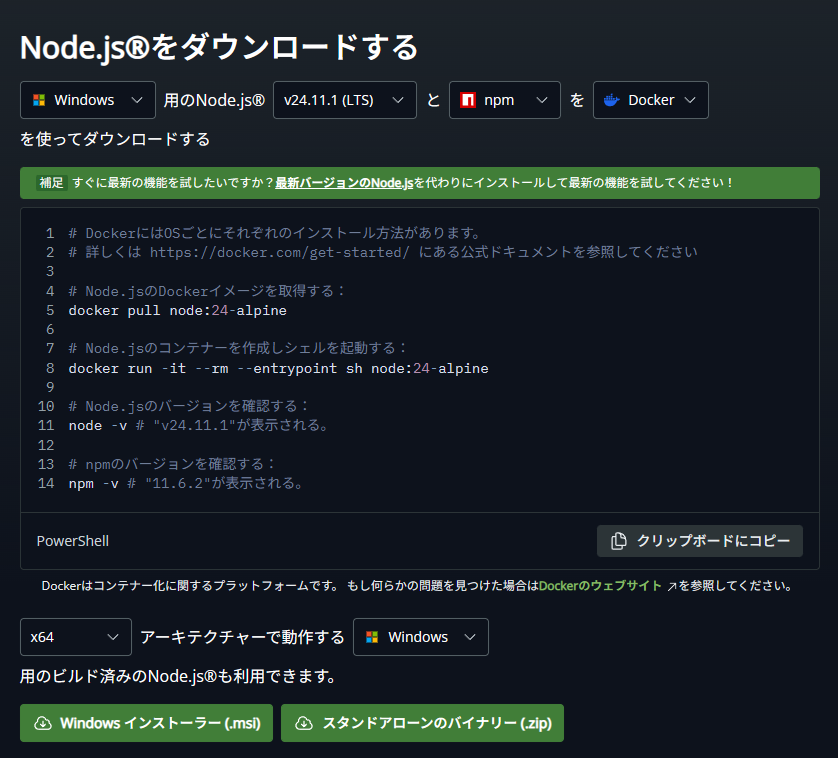Click the 'node -v' code line

coord(198,426)
